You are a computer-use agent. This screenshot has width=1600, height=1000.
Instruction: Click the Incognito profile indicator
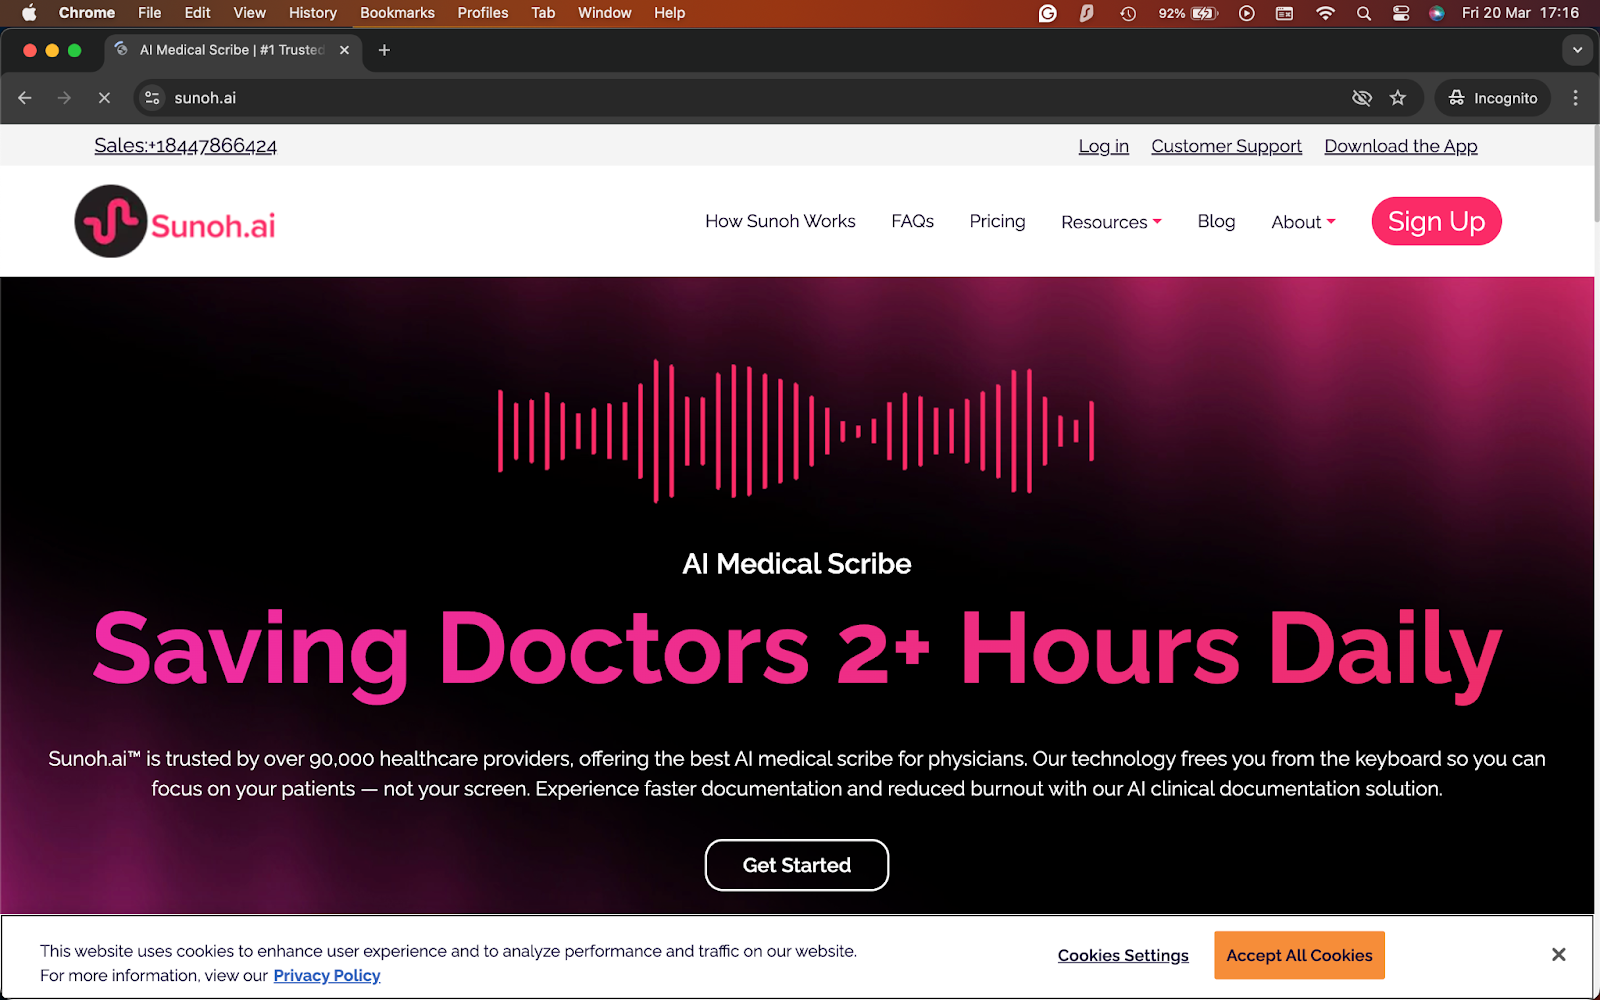(1493, 98)
